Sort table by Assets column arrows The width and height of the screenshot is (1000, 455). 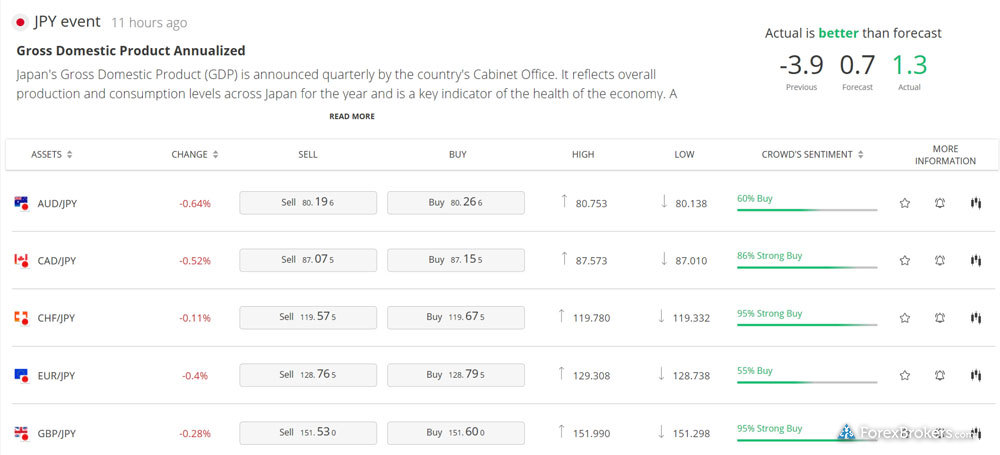70,154
